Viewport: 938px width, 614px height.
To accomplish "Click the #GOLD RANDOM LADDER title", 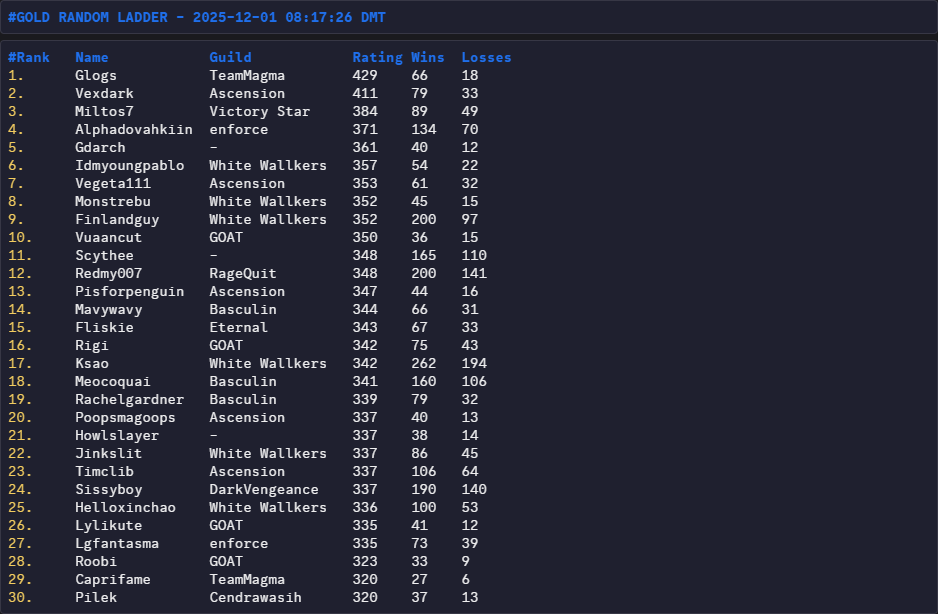I will click(x=196, y=18).
